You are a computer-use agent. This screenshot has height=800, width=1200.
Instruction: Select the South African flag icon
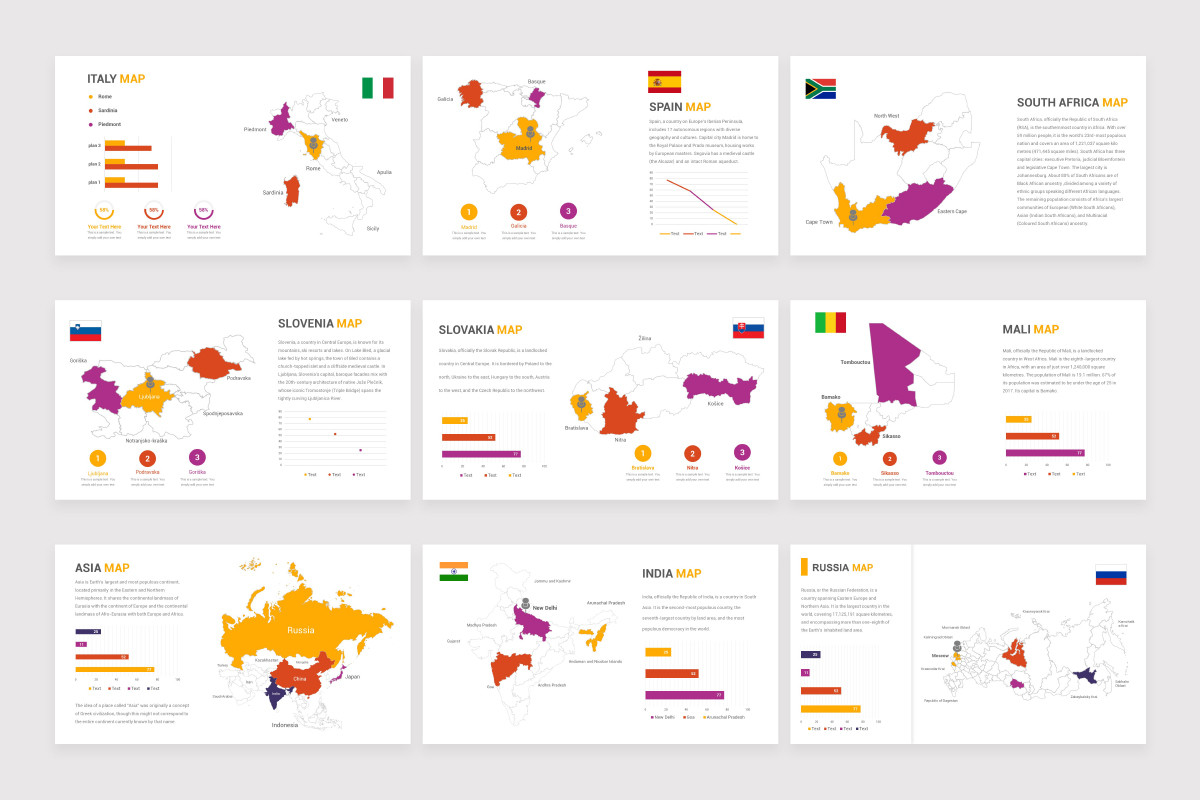[819, 88]
